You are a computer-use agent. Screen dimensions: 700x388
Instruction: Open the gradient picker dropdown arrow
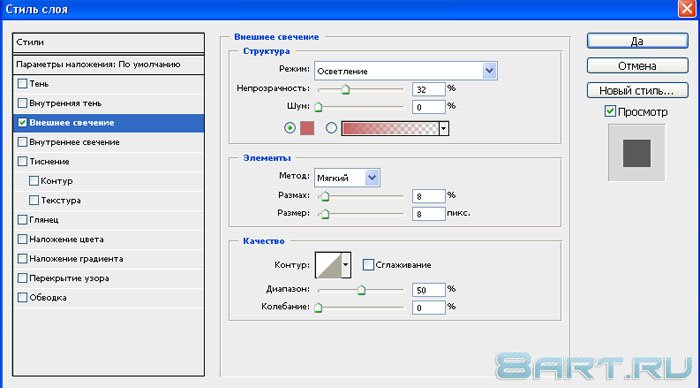[443, 129]
